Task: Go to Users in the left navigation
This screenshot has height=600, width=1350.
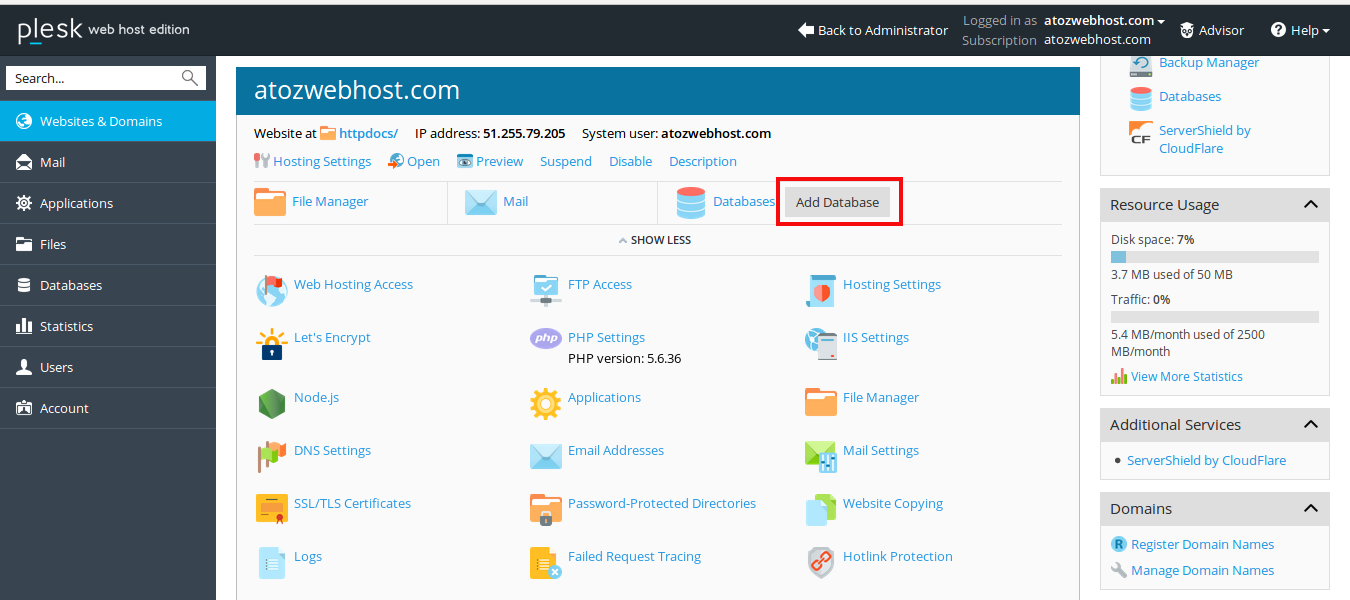Action: [x=108, y=367]
